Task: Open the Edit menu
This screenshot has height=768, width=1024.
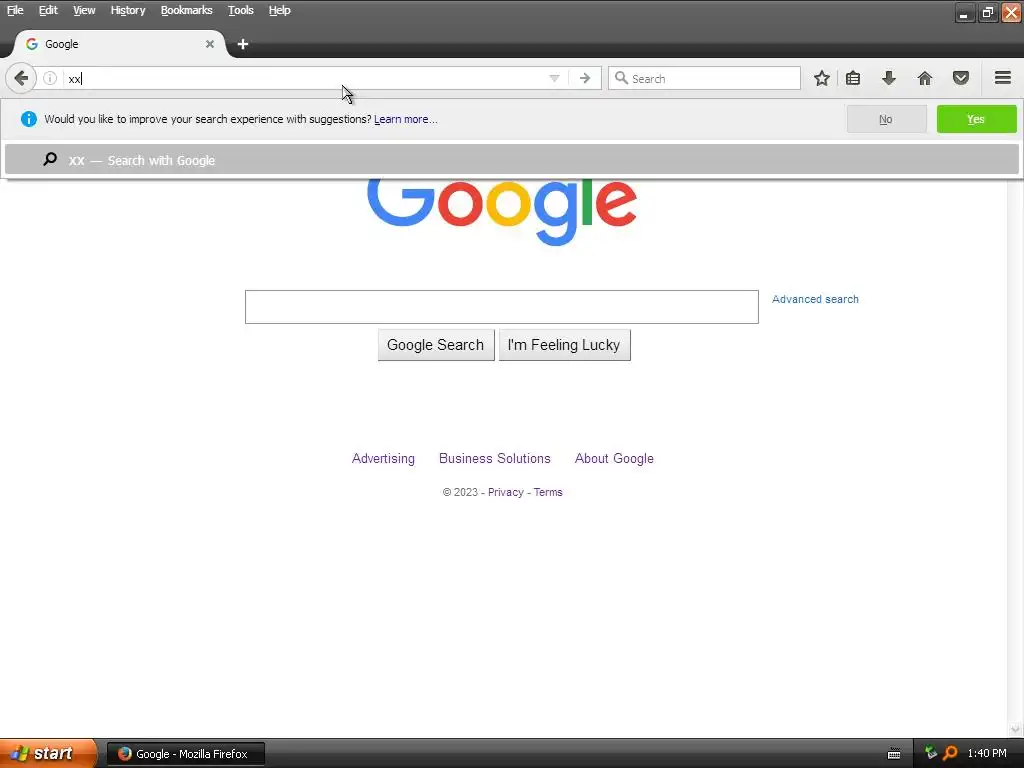Action: 48,10
